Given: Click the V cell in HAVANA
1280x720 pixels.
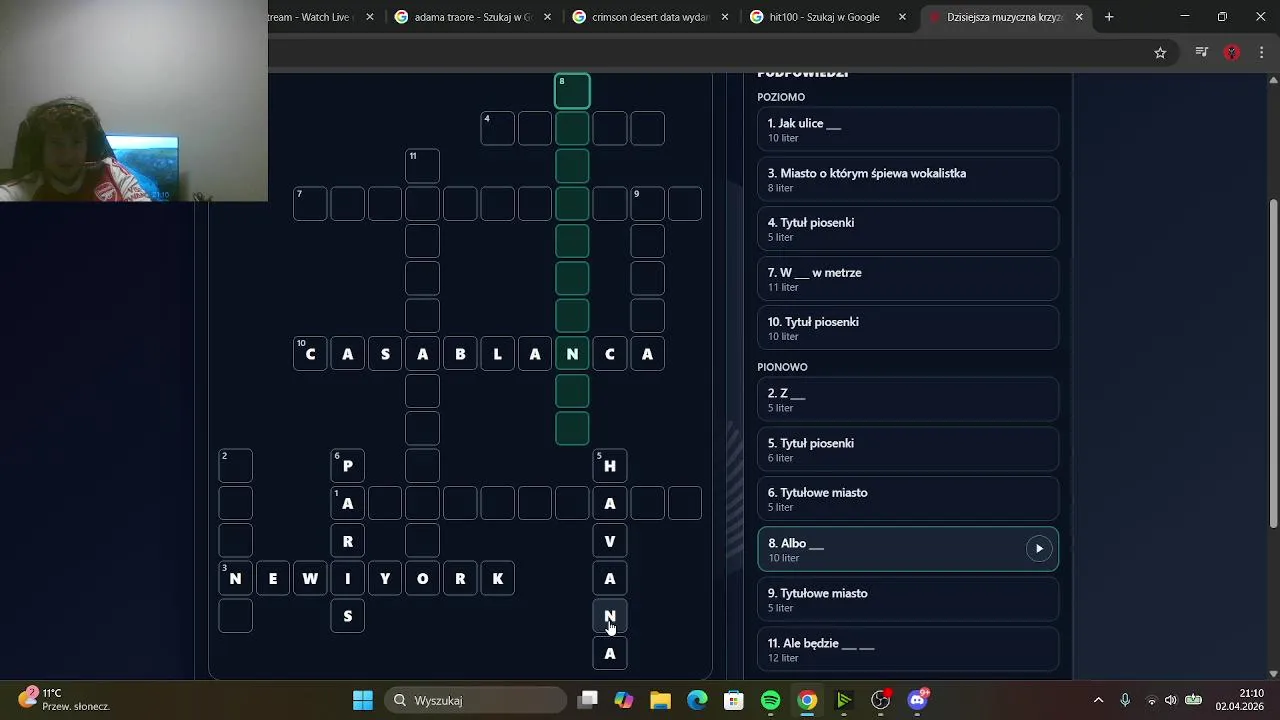Looking at the screenshot, I should 610,541.
